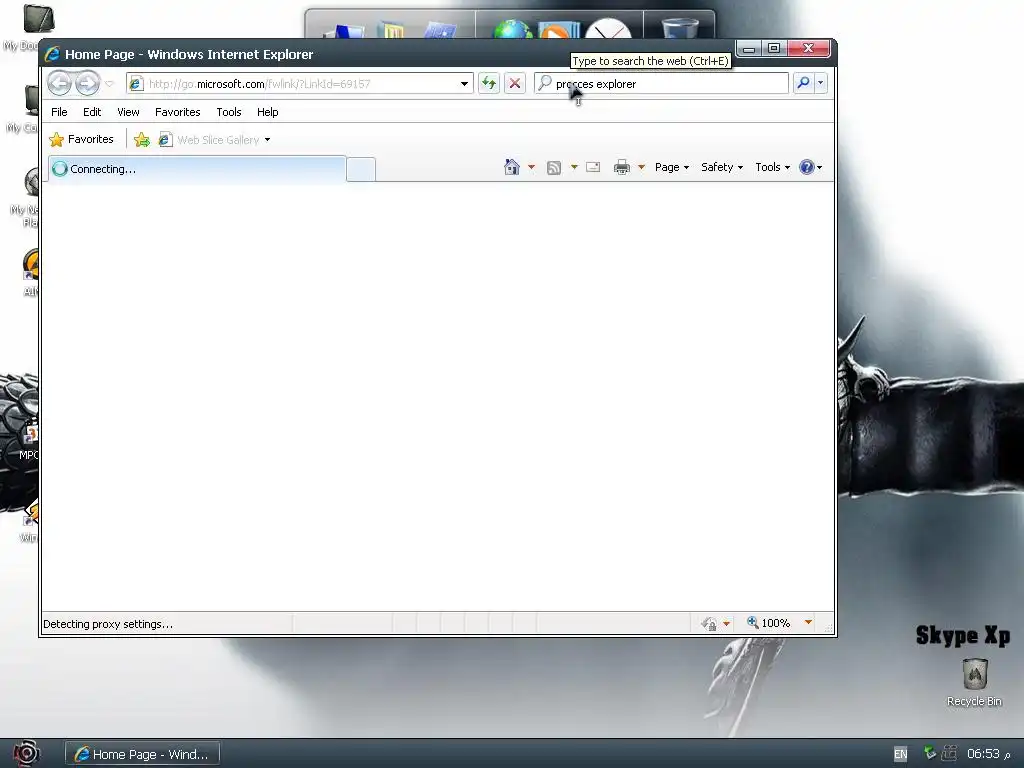
Task: Open the Help menu
Action: pos(267,112)
